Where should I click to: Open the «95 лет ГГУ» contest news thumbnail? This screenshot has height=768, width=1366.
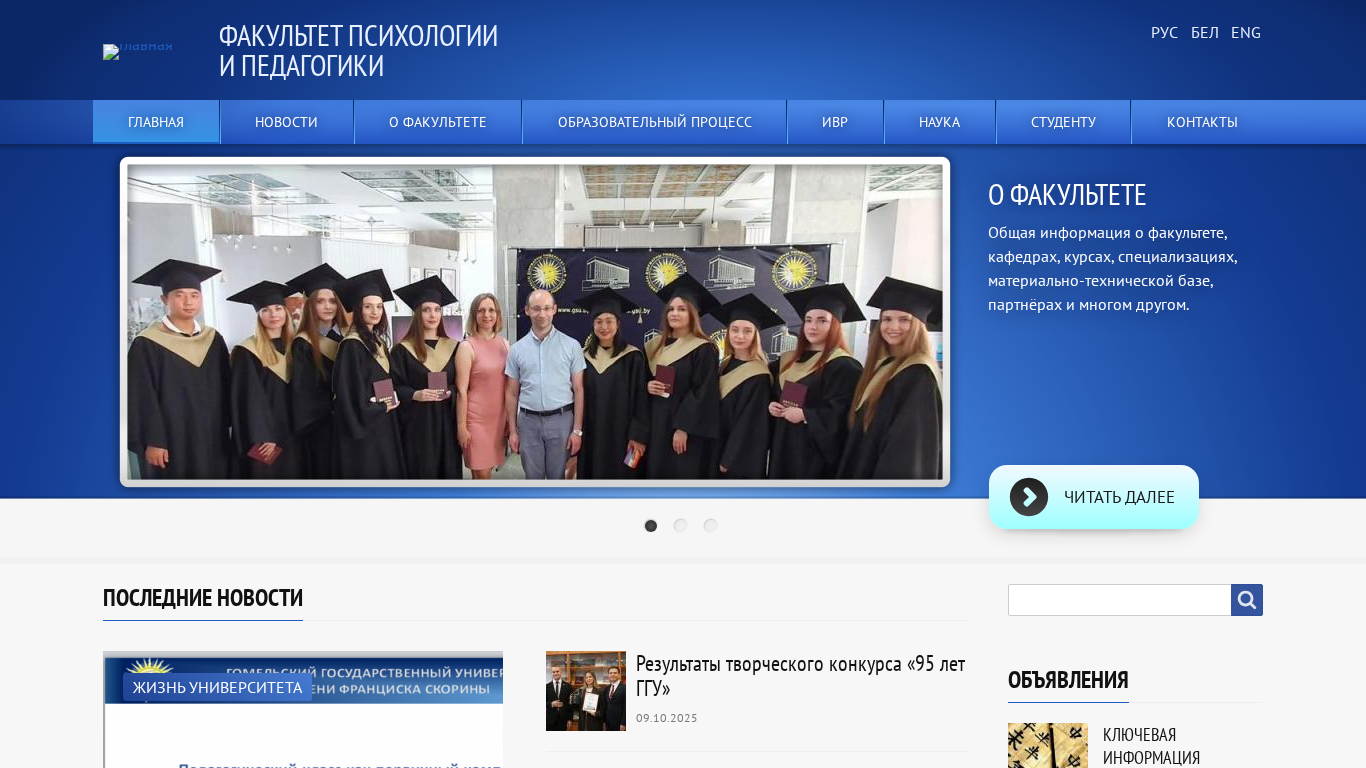(x=585, y=691)
